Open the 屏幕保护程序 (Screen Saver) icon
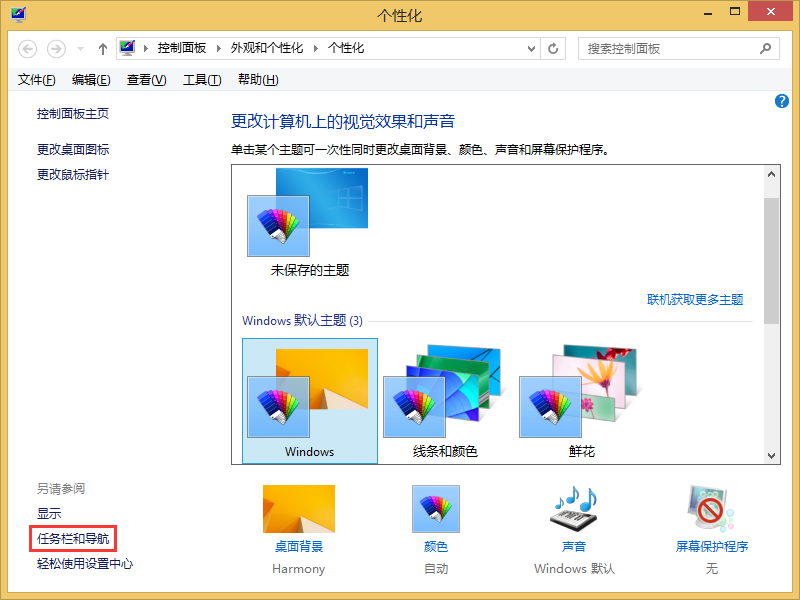Viewport: 800px width, 600px height. 711,508
